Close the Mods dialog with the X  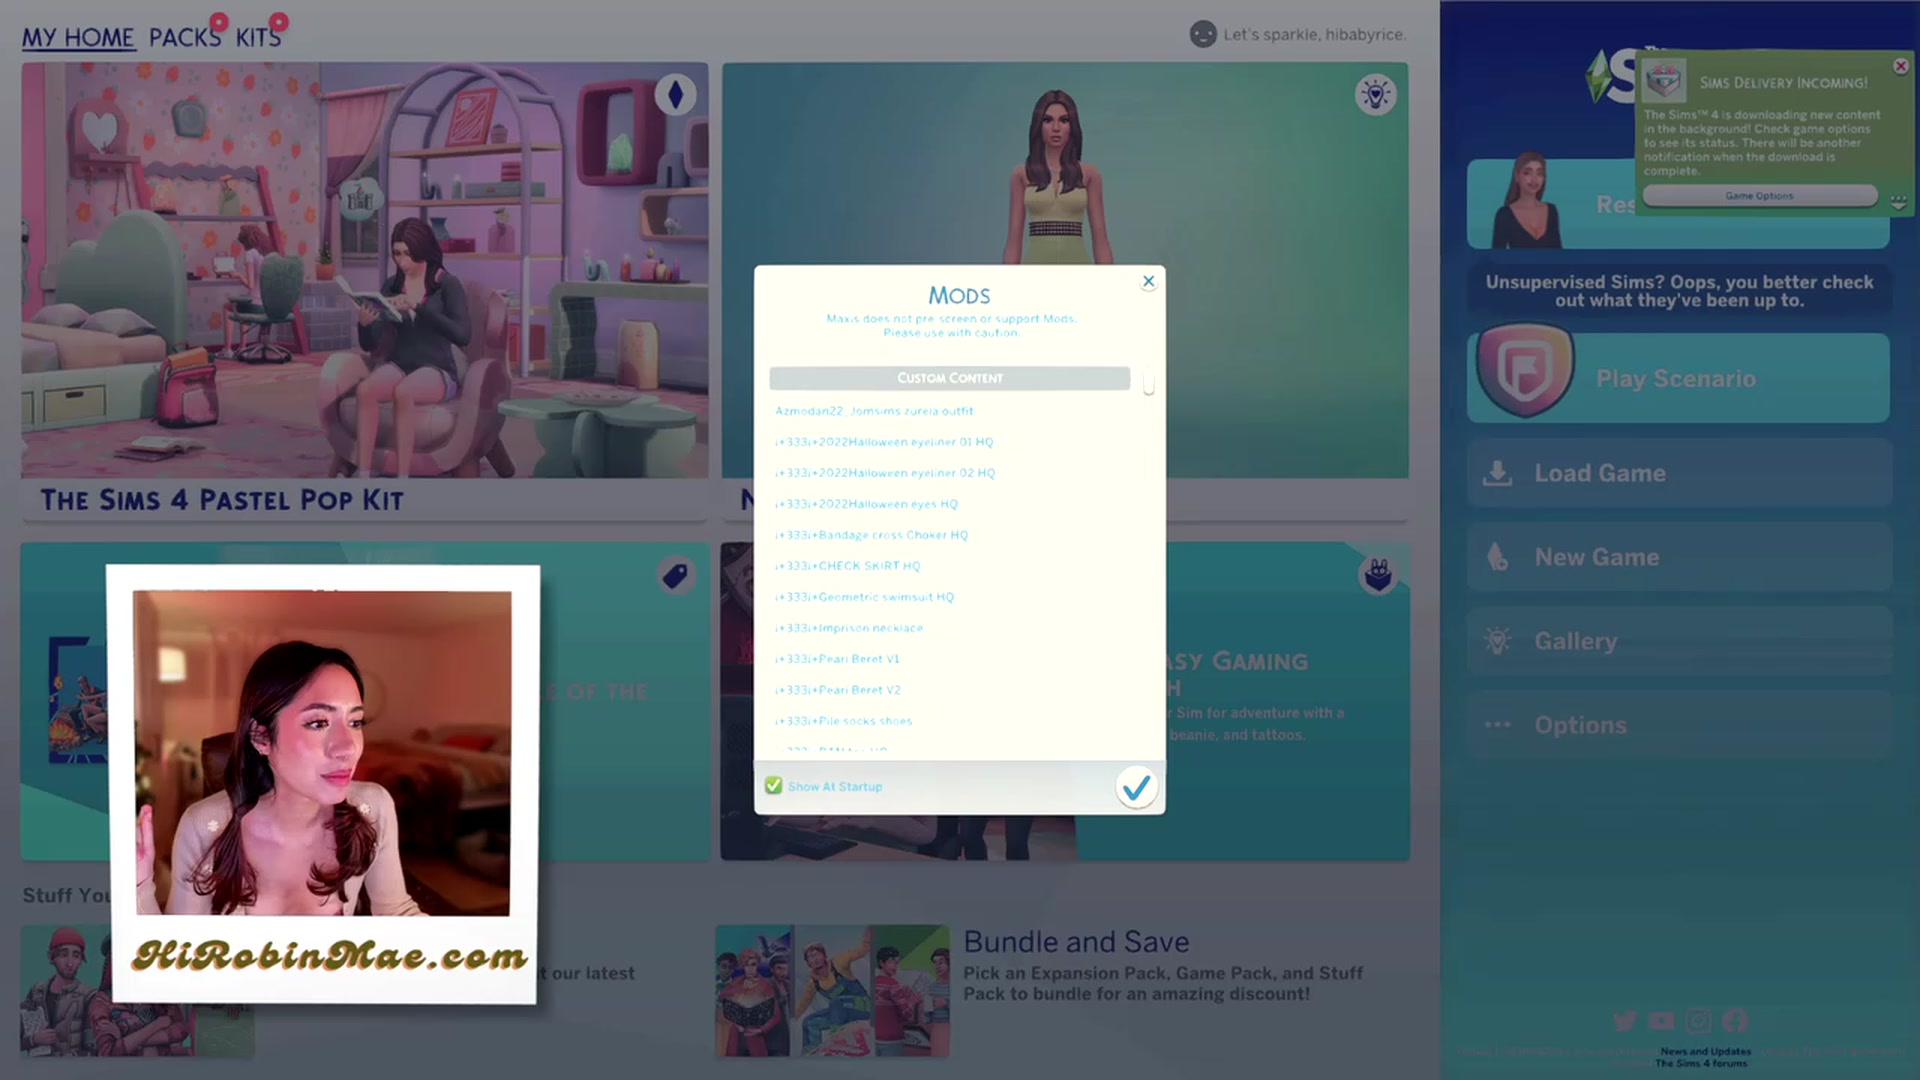[x=1148, y=282]
